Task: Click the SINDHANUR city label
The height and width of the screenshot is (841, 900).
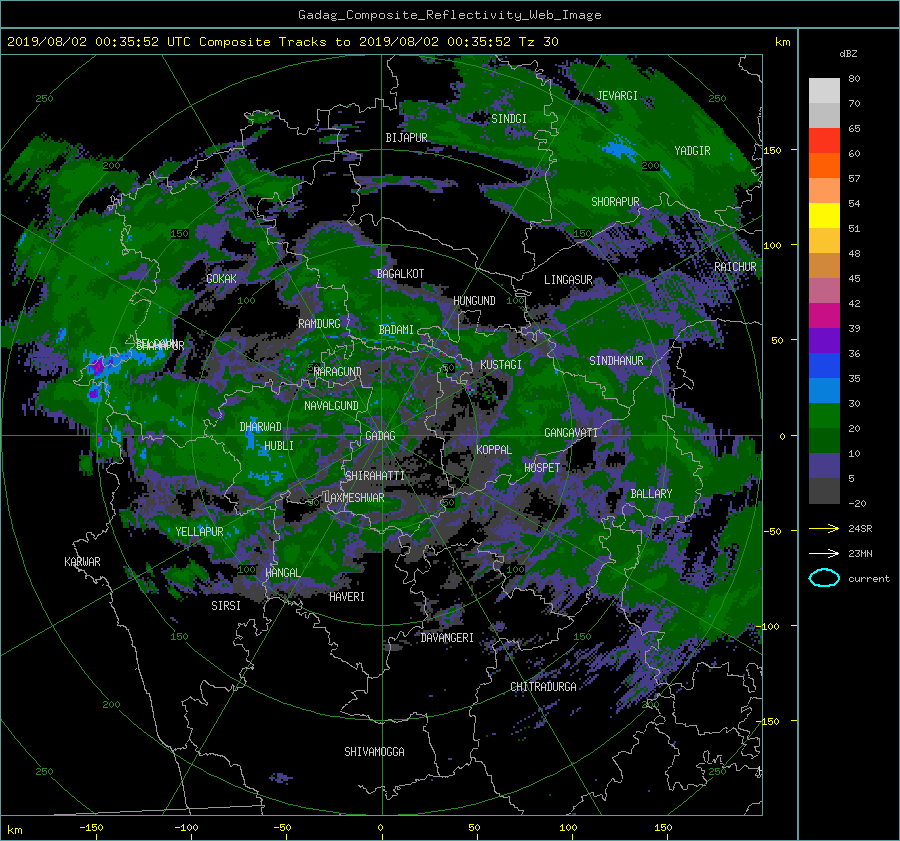Action: [616, 361]
